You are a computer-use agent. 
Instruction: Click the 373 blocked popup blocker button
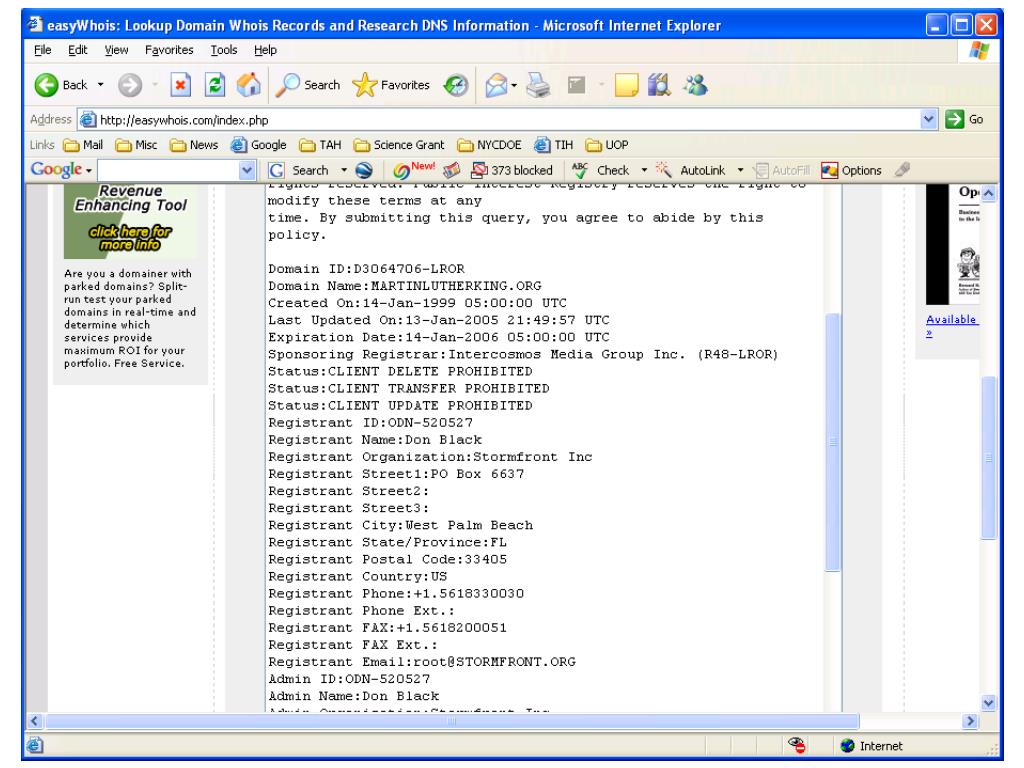click(512, 170)
